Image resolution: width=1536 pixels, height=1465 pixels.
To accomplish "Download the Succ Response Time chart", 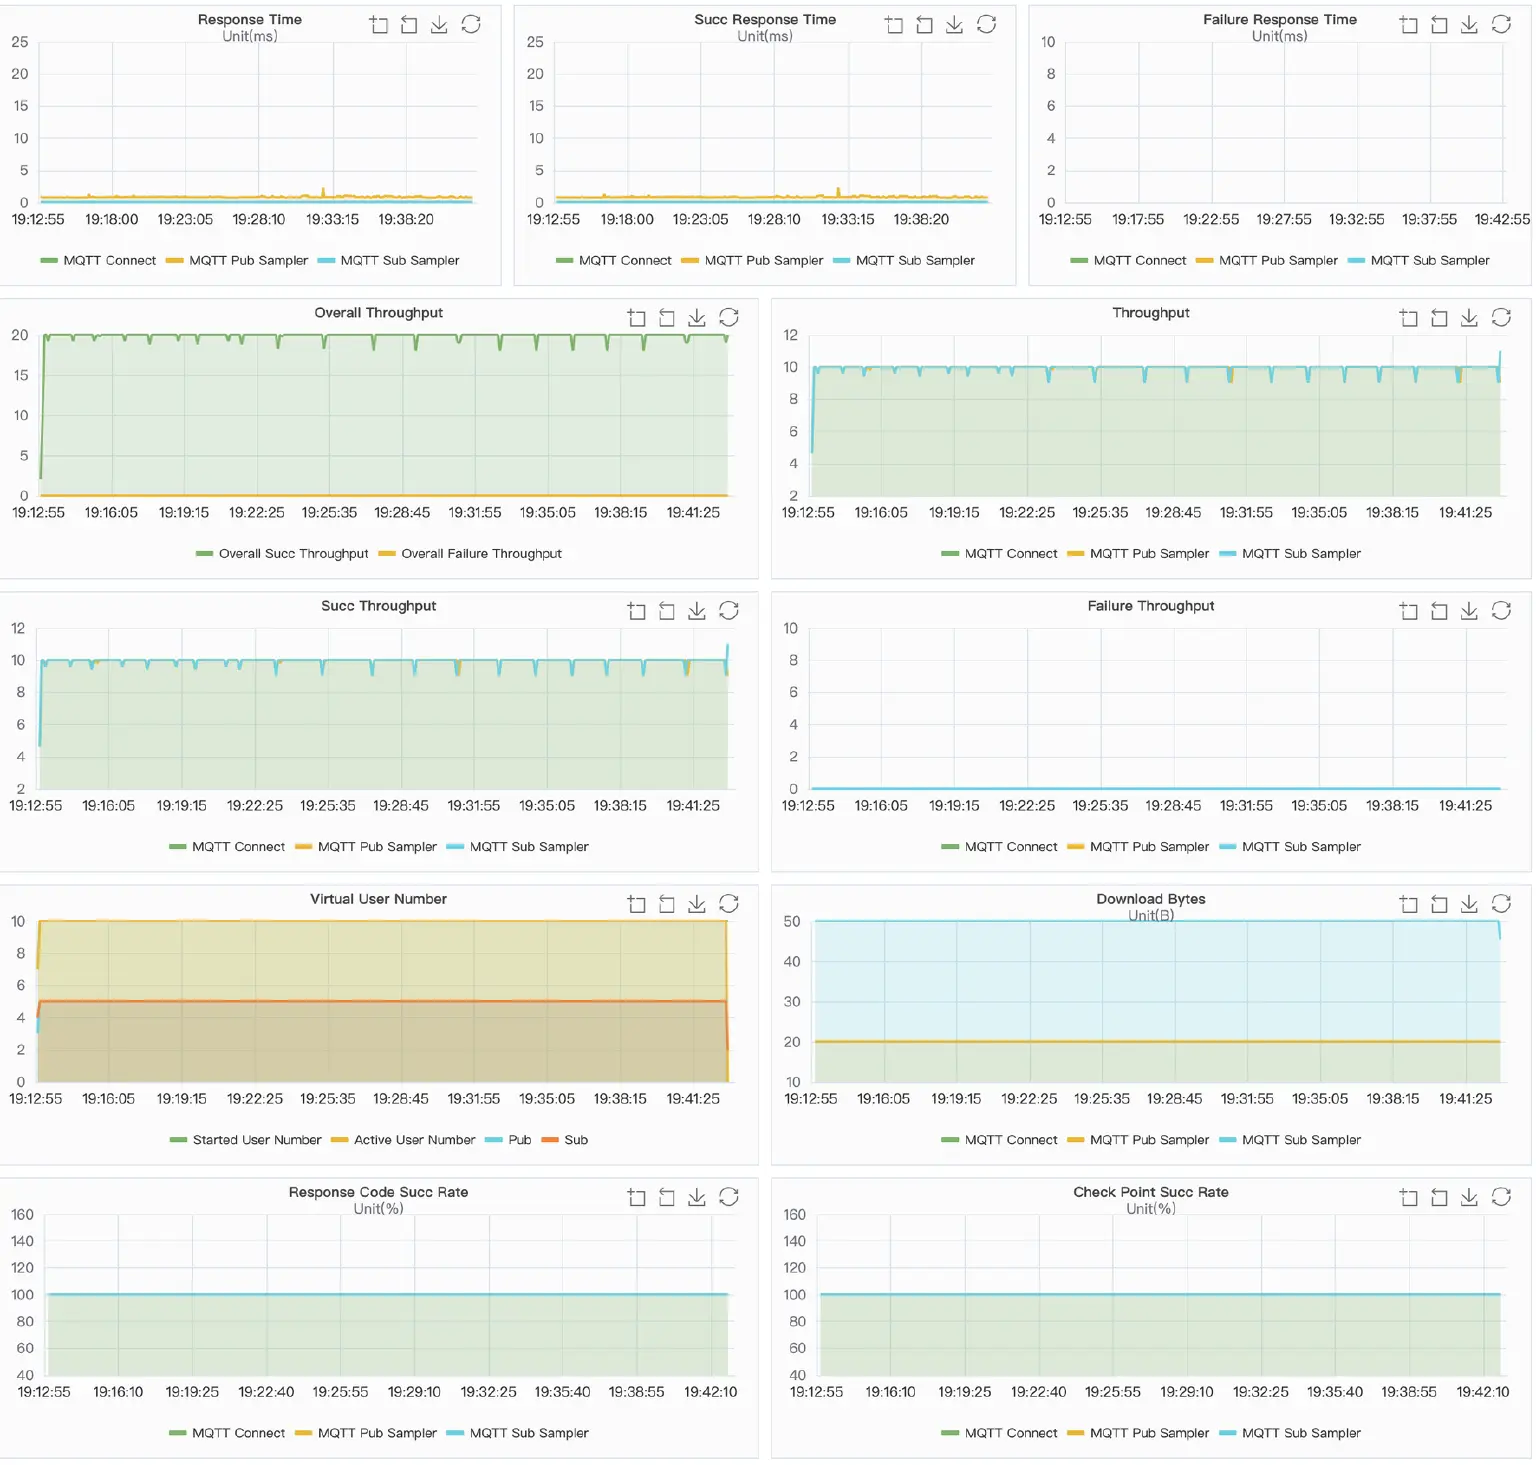I will pyautogui.click(x=954, y=25).
